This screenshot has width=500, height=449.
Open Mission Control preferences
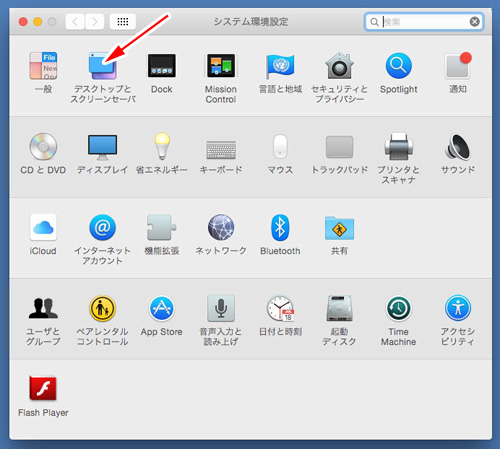[221, 66]
